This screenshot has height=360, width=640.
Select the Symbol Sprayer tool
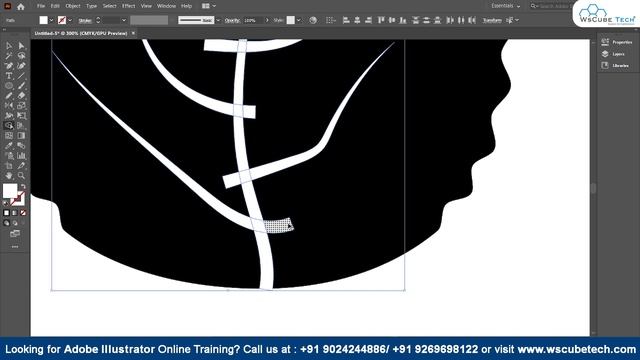click(x=9, y=156)
